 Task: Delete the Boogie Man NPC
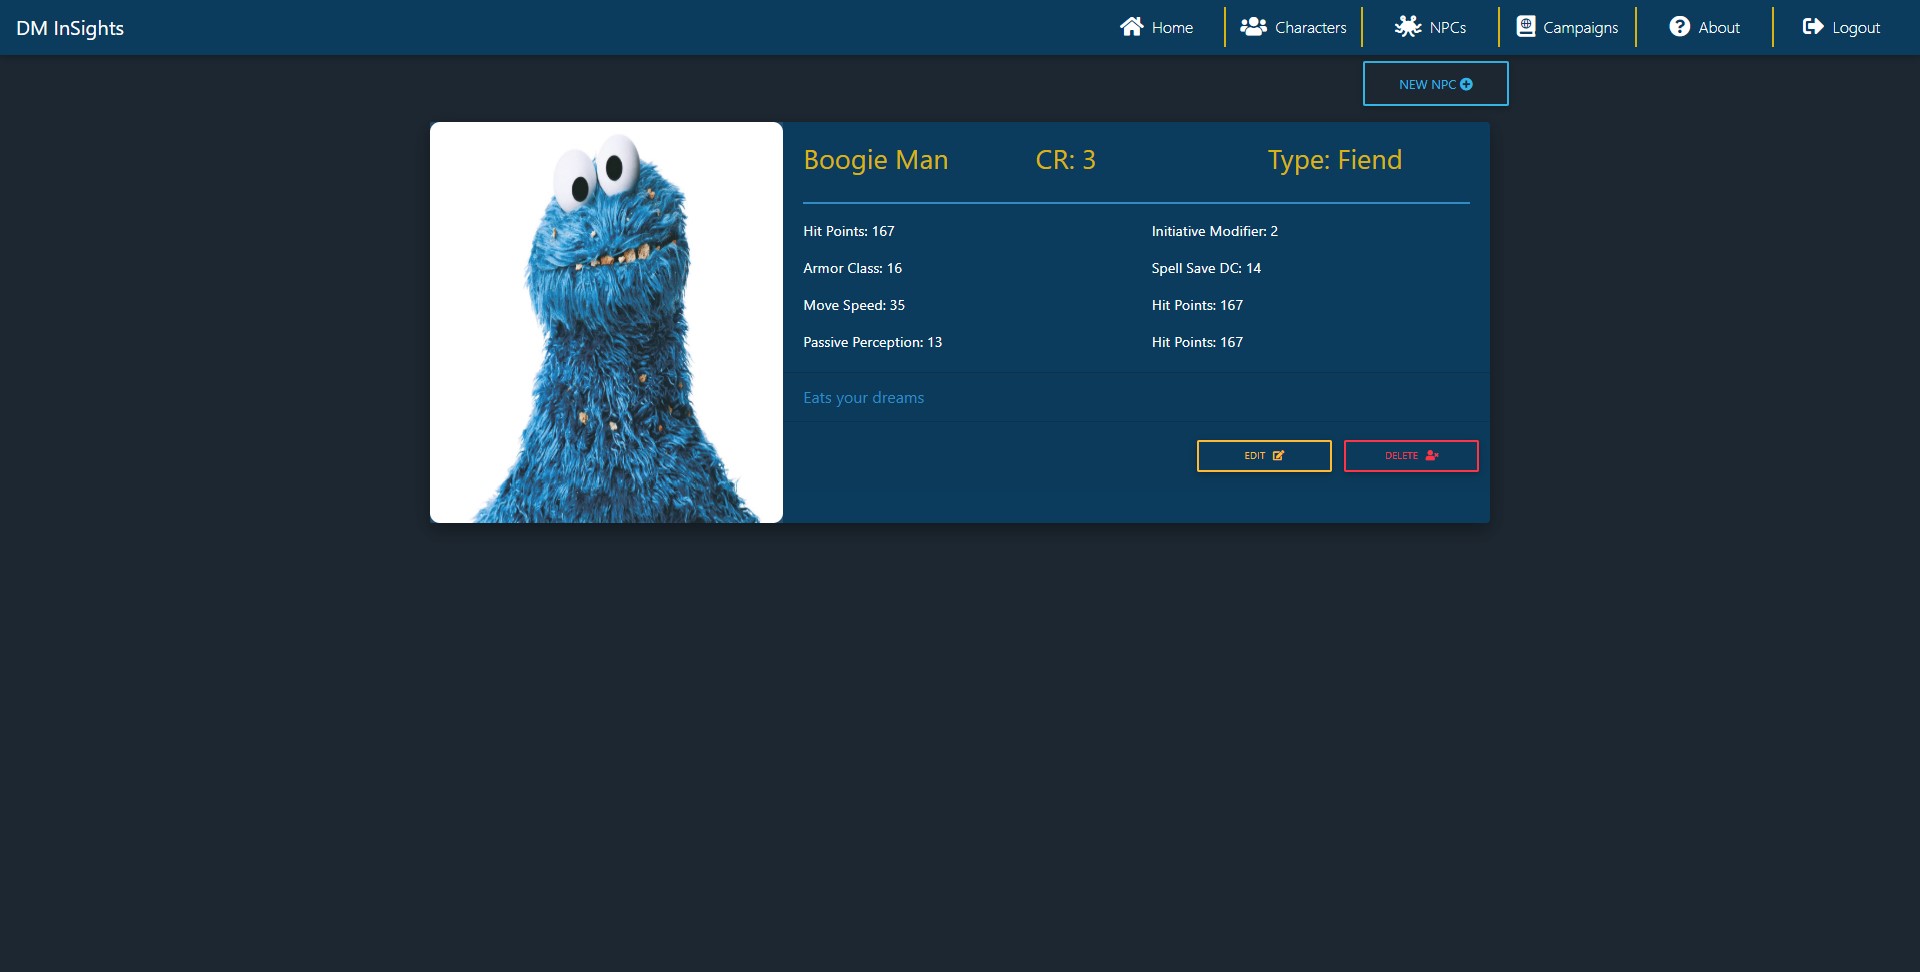point(1411,456)
